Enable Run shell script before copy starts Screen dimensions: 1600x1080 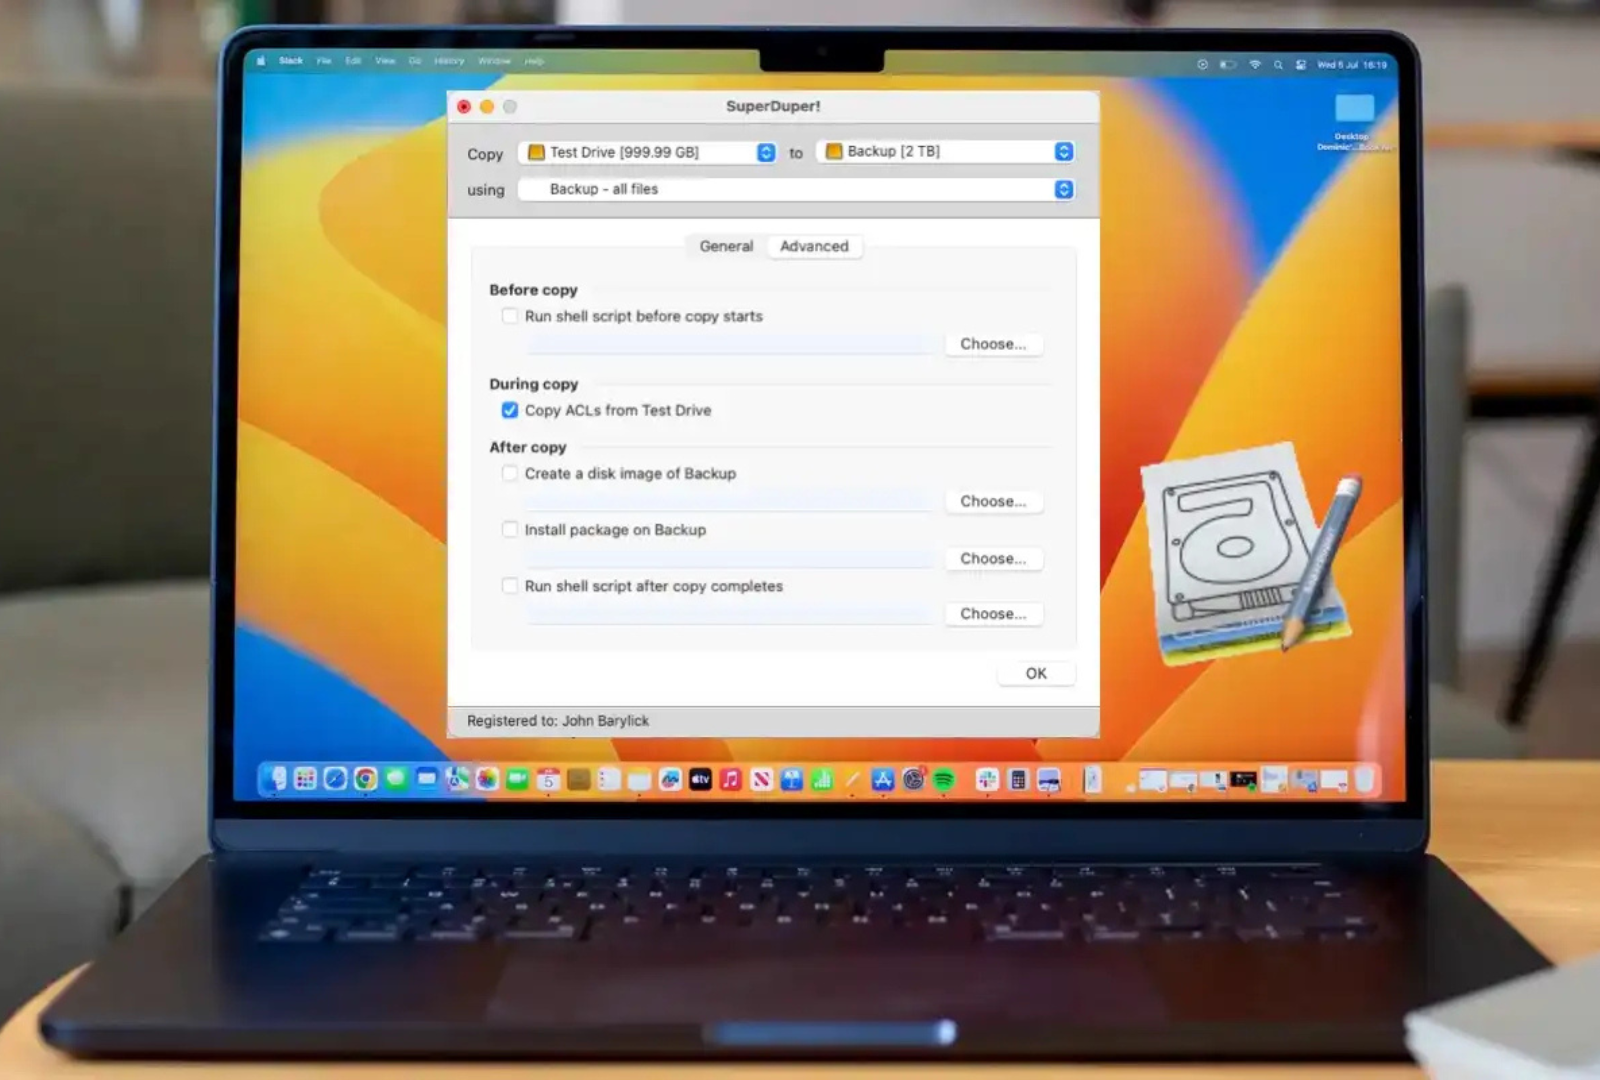coord(510,316)
